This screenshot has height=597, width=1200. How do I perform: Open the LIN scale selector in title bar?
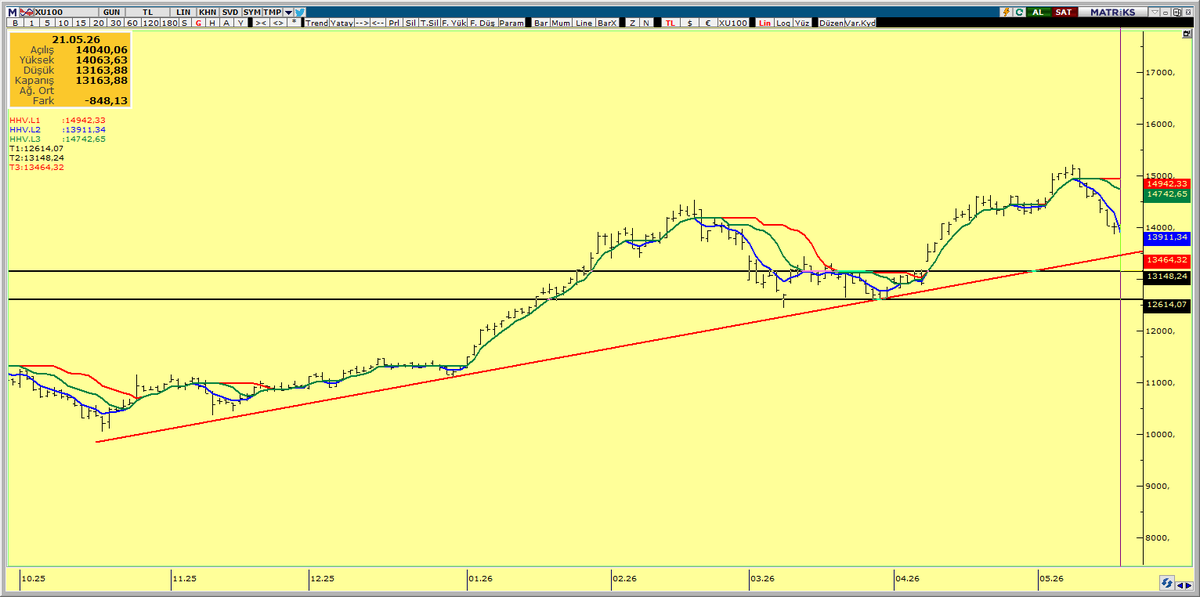[183, 12]
